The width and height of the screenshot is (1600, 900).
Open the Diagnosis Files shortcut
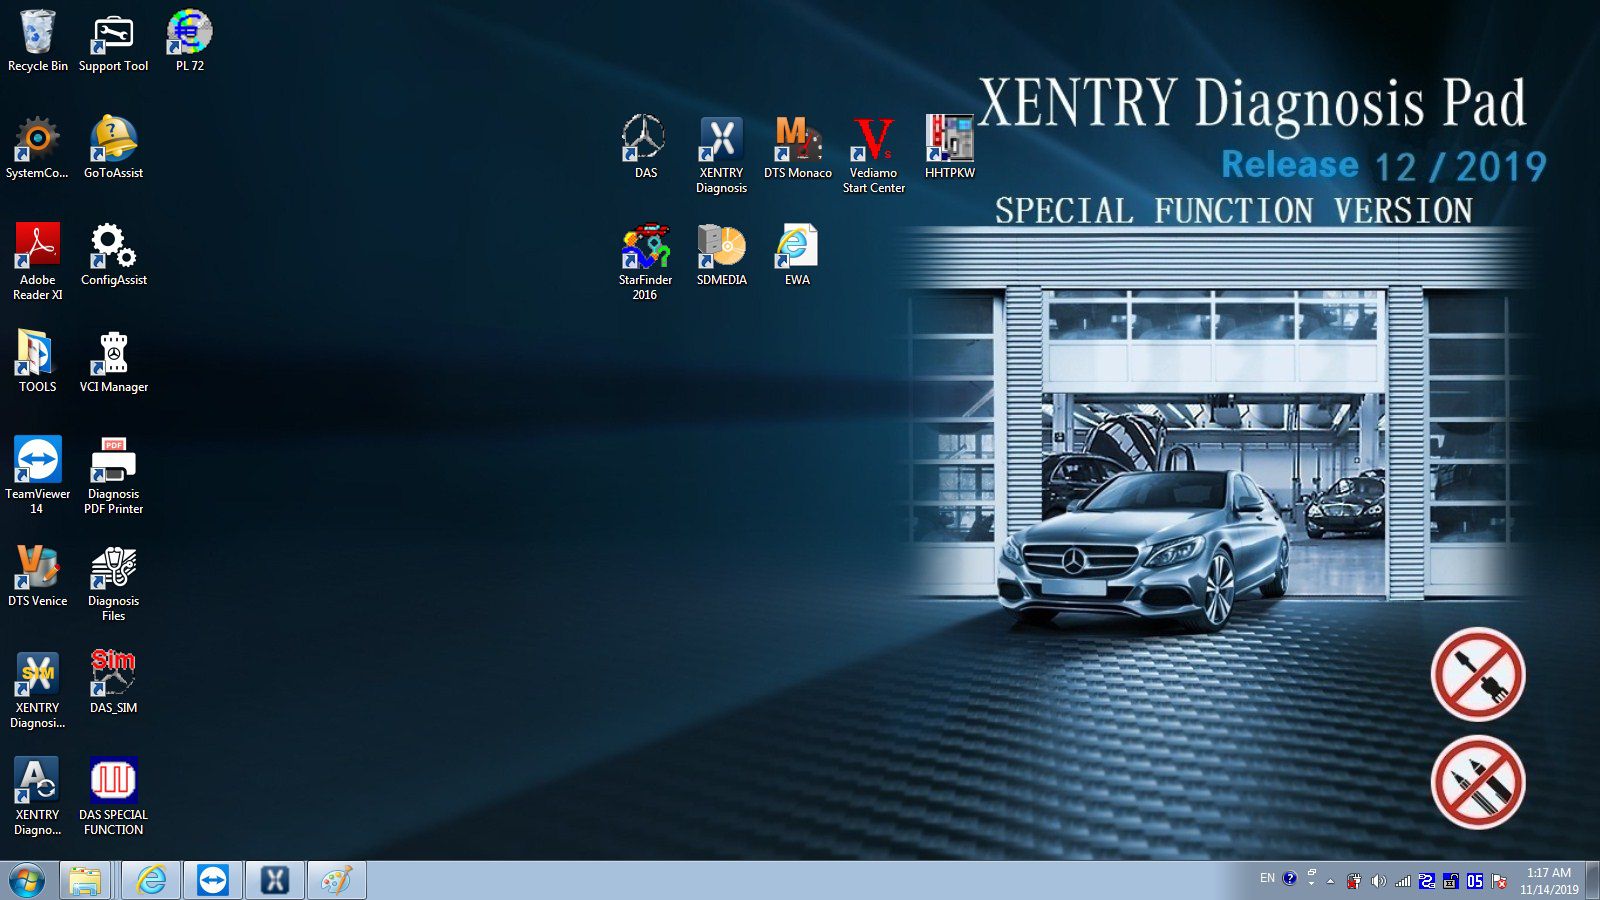pos(113,583)
